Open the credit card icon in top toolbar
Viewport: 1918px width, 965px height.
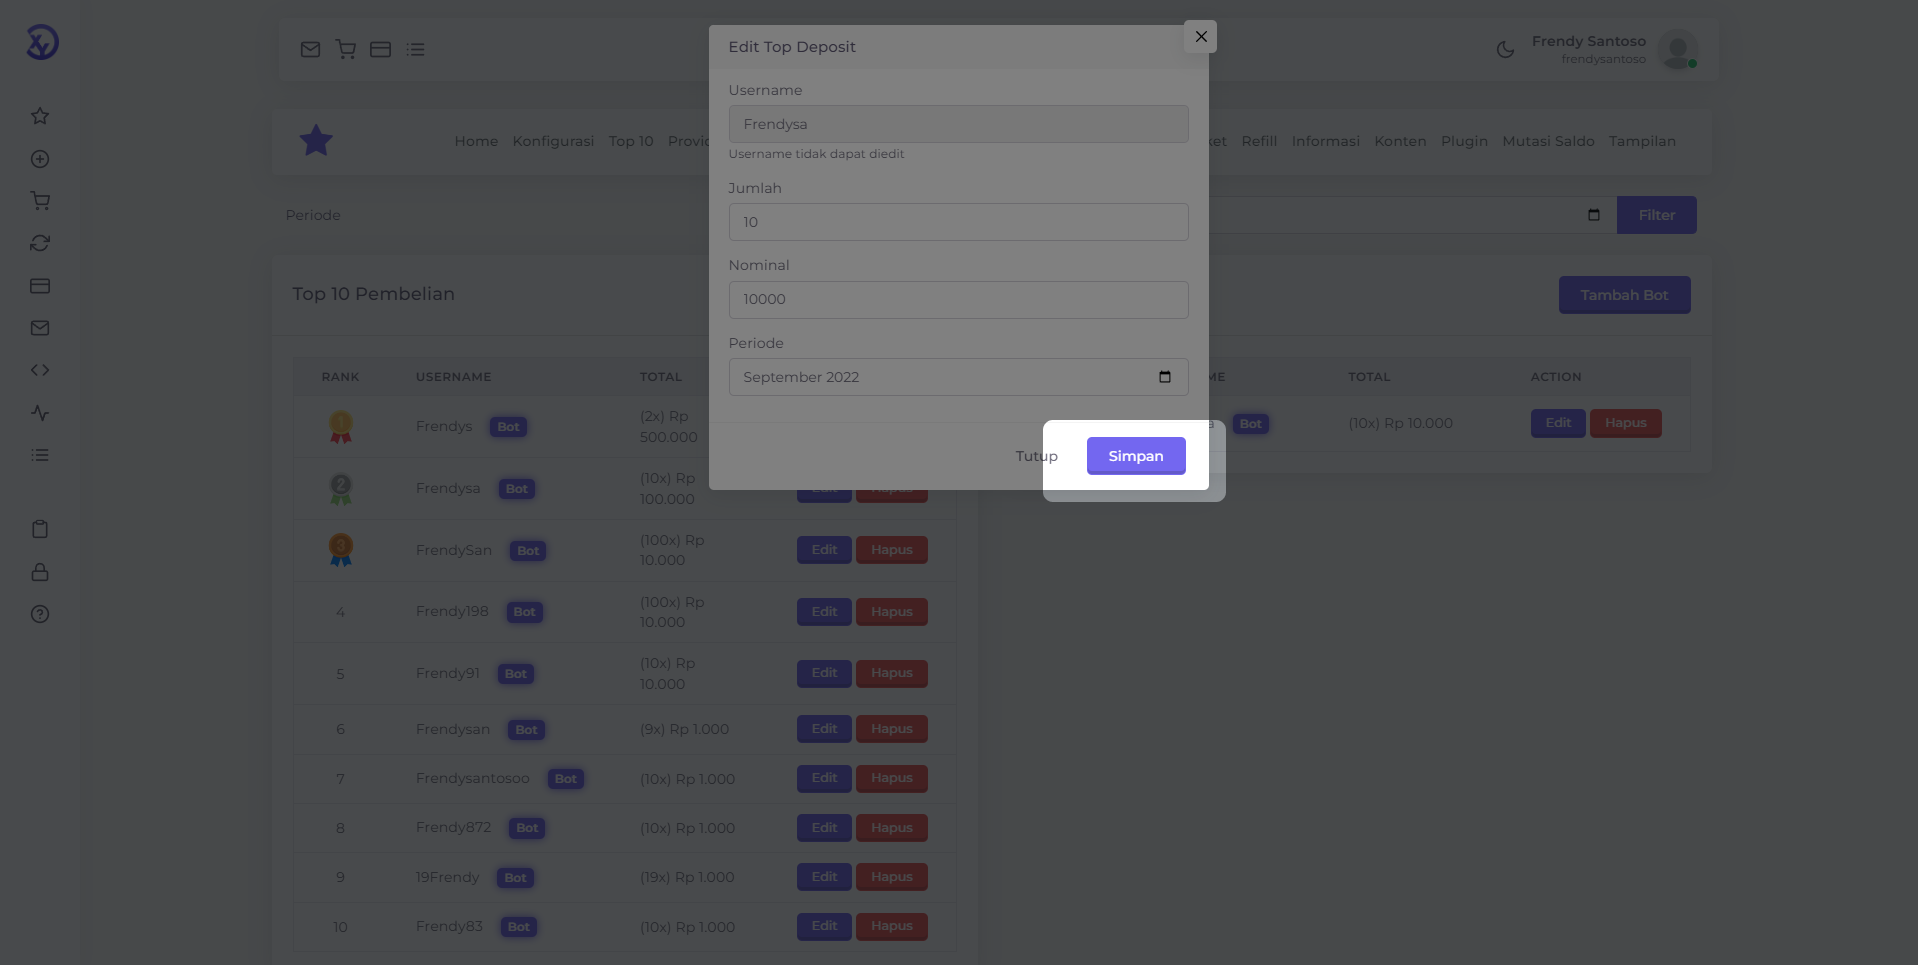point(381,49)
